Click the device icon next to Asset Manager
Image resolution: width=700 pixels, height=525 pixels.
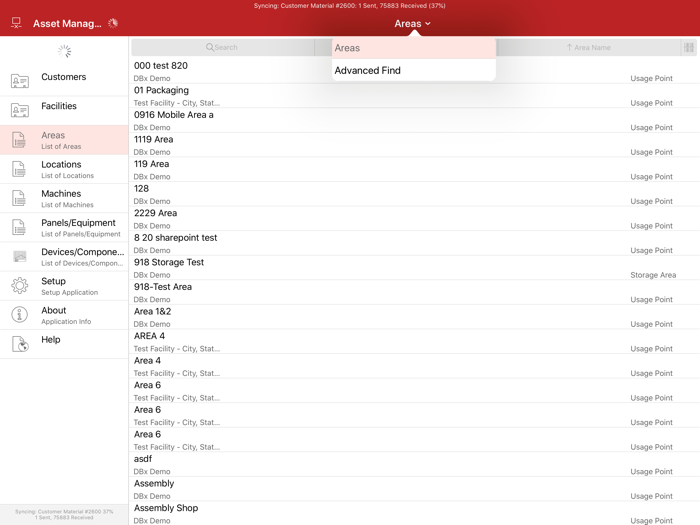[17, 23]
